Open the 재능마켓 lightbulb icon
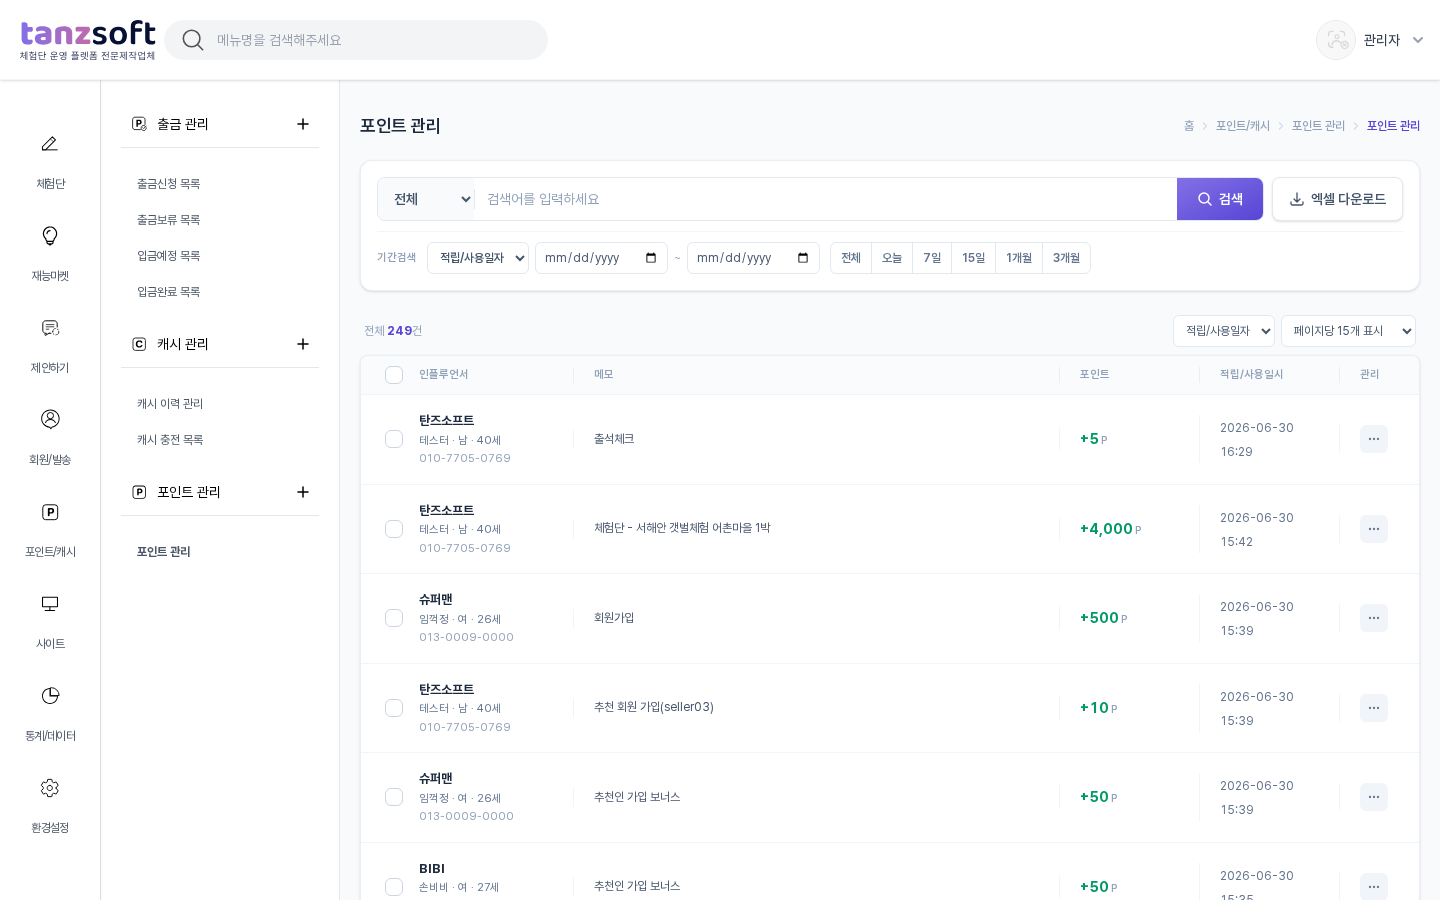 point(49,236)
